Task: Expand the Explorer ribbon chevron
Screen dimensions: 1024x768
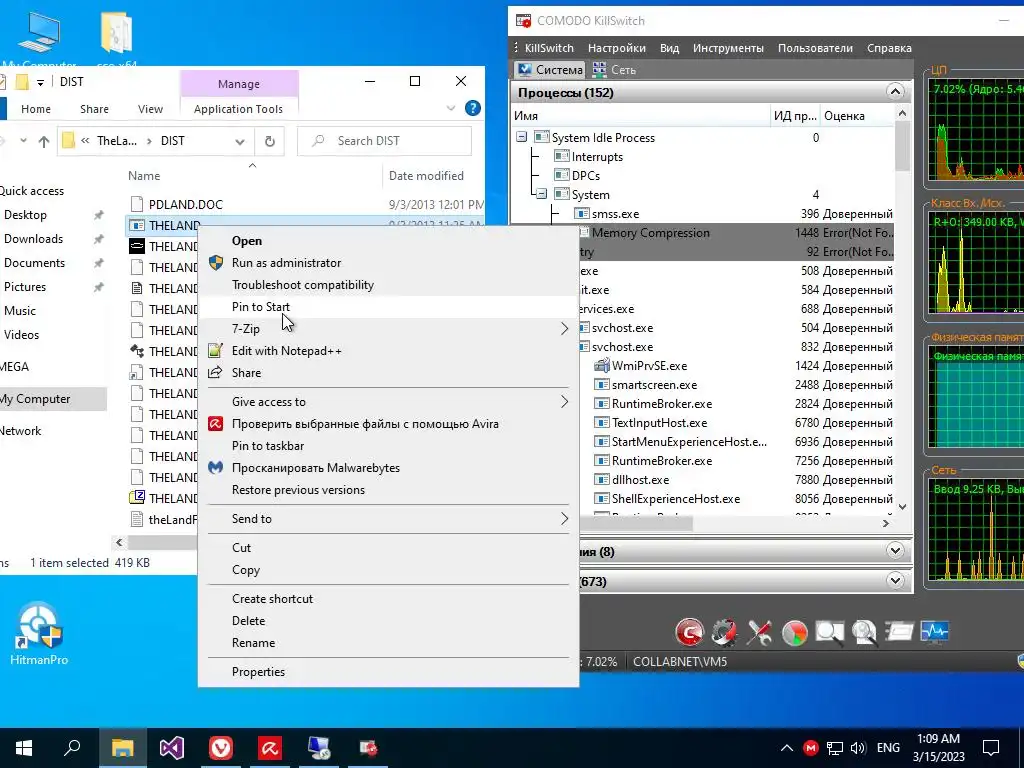Action: [451, 108]
